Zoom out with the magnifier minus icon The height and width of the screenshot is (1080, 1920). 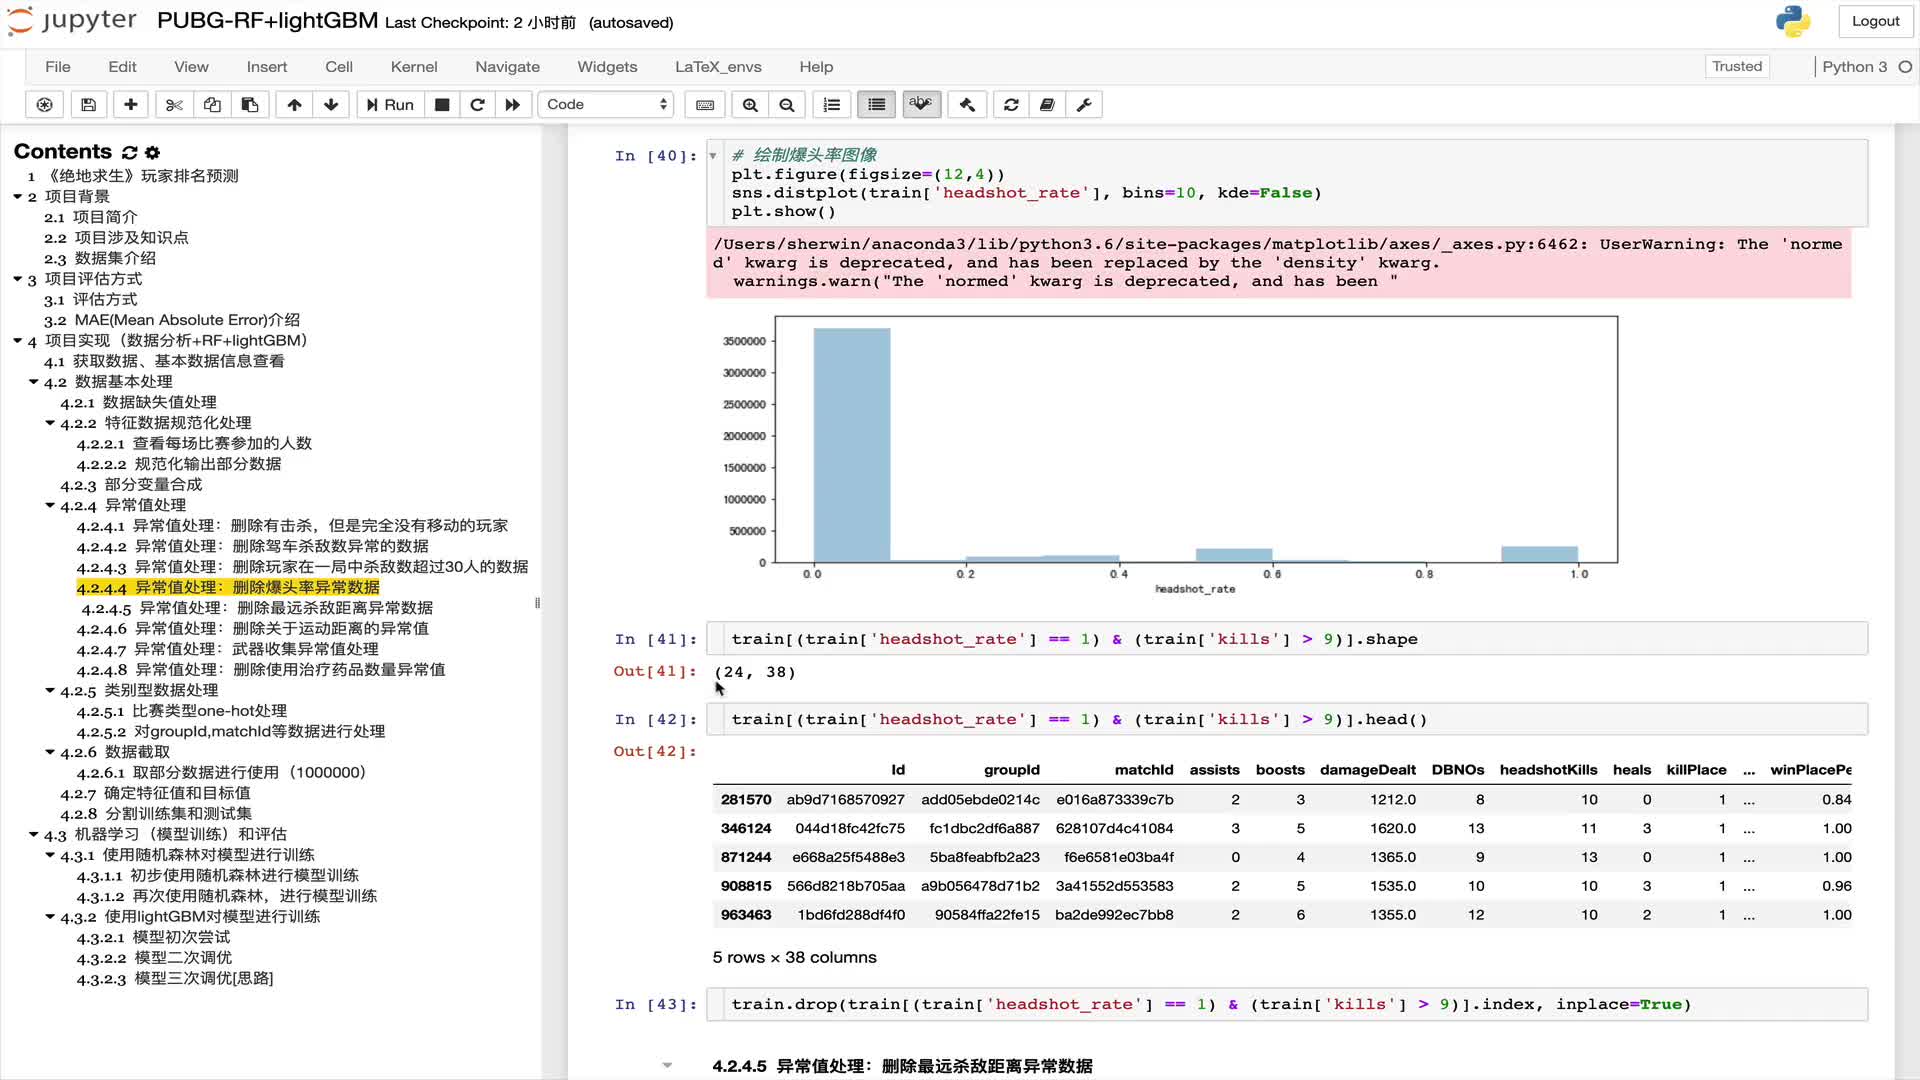pos(787,104)
